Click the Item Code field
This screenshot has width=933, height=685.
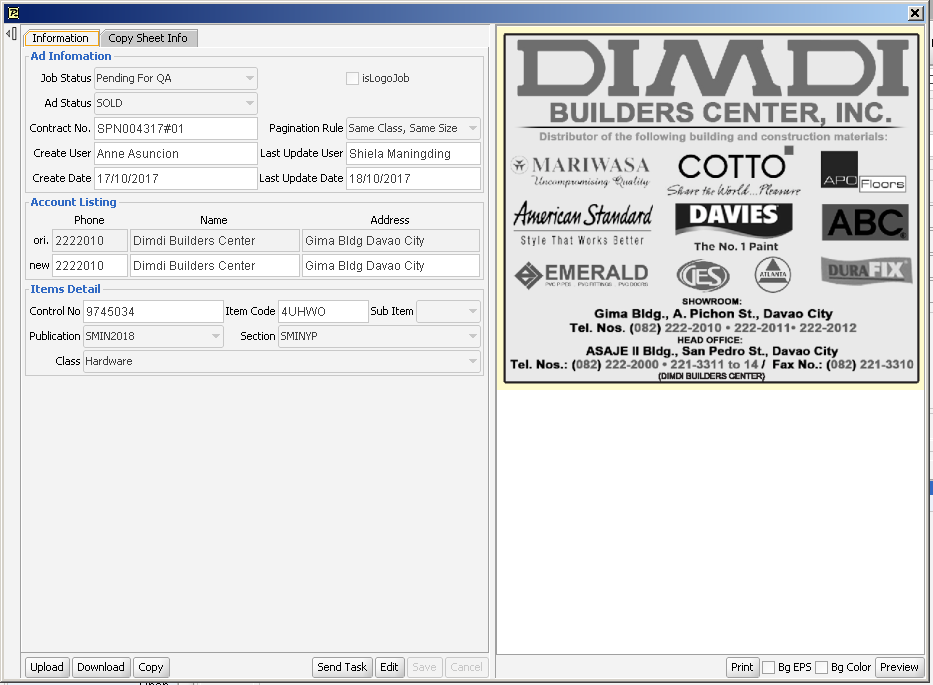coord(323,311)
